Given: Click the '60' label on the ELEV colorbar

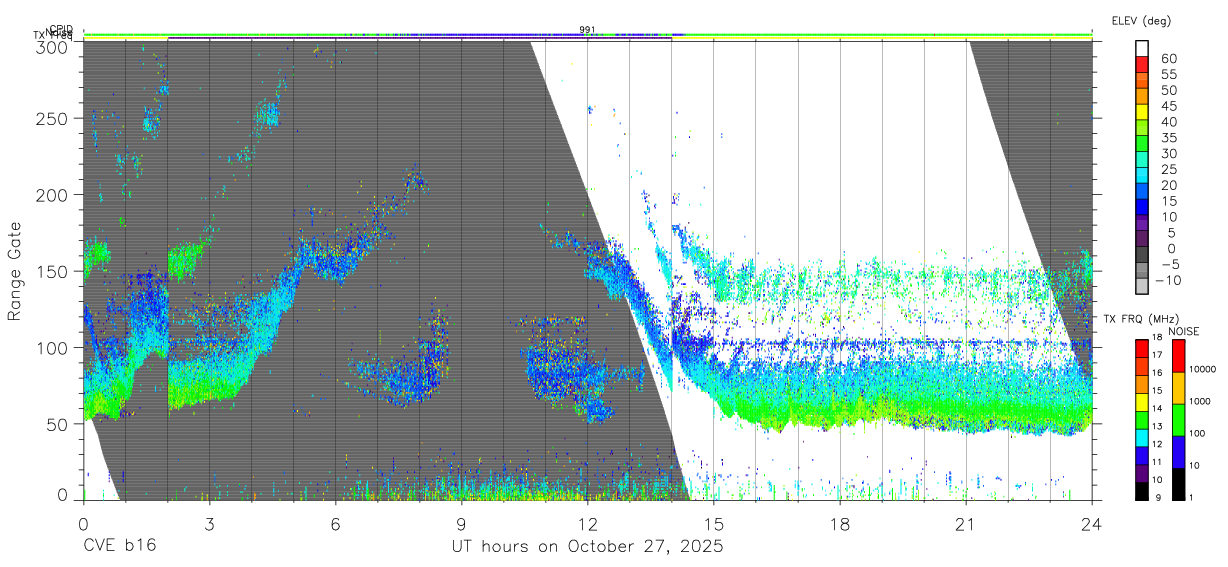Looking at the screenshot, I should click(x=1169, y=59).
